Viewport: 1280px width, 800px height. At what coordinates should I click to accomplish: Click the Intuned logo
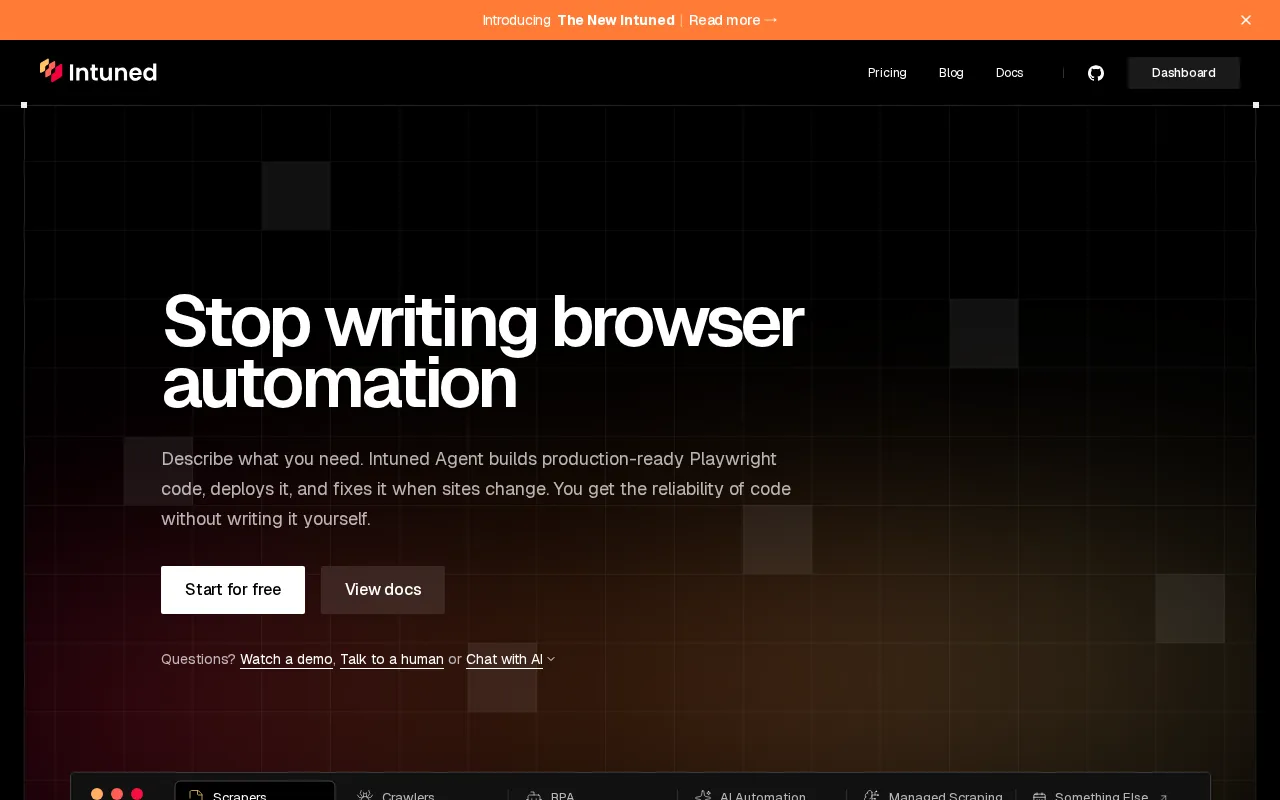98,72
